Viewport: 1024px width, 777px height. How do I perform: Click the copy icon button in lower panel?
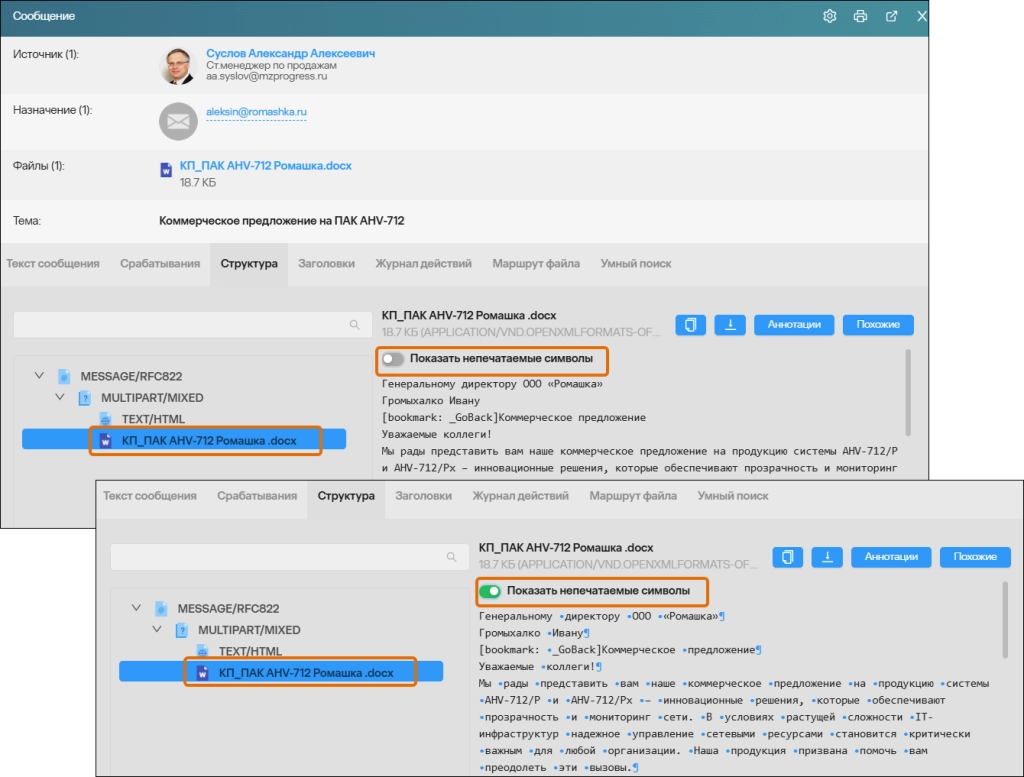point(787,556)
